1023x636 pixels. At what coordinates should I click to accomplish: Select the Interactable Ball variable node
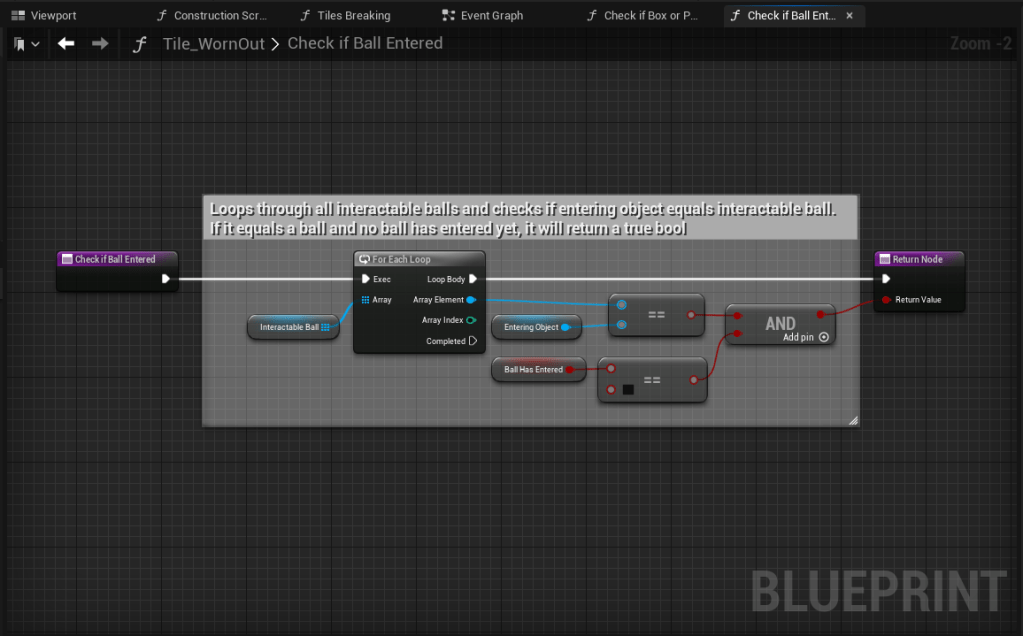(289, 327)
